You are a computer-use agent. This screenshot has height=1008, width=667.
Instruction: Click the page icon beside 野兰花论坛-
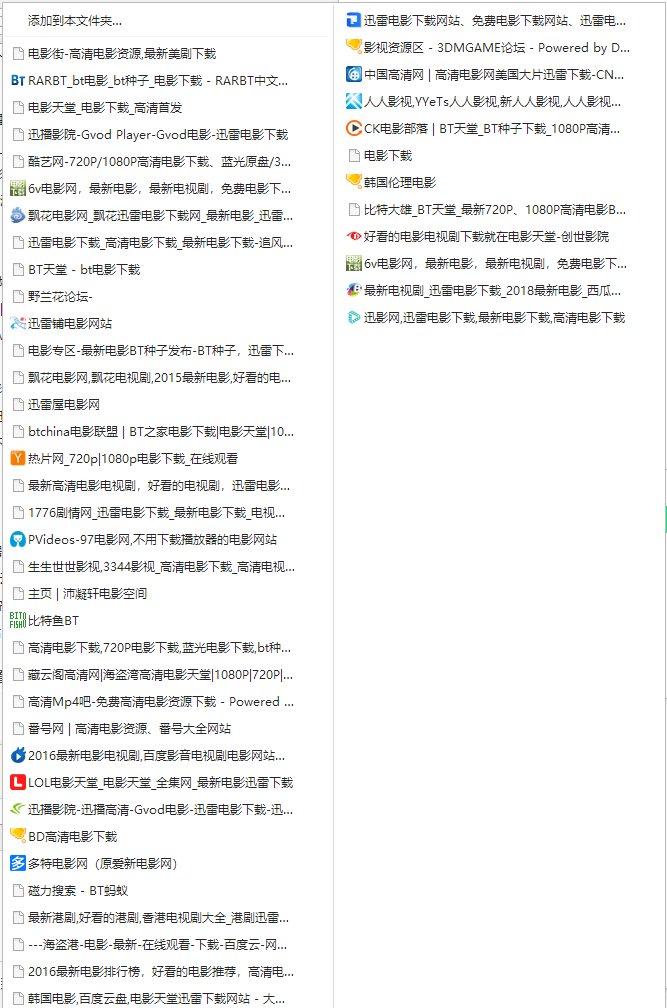coord(19,296)
